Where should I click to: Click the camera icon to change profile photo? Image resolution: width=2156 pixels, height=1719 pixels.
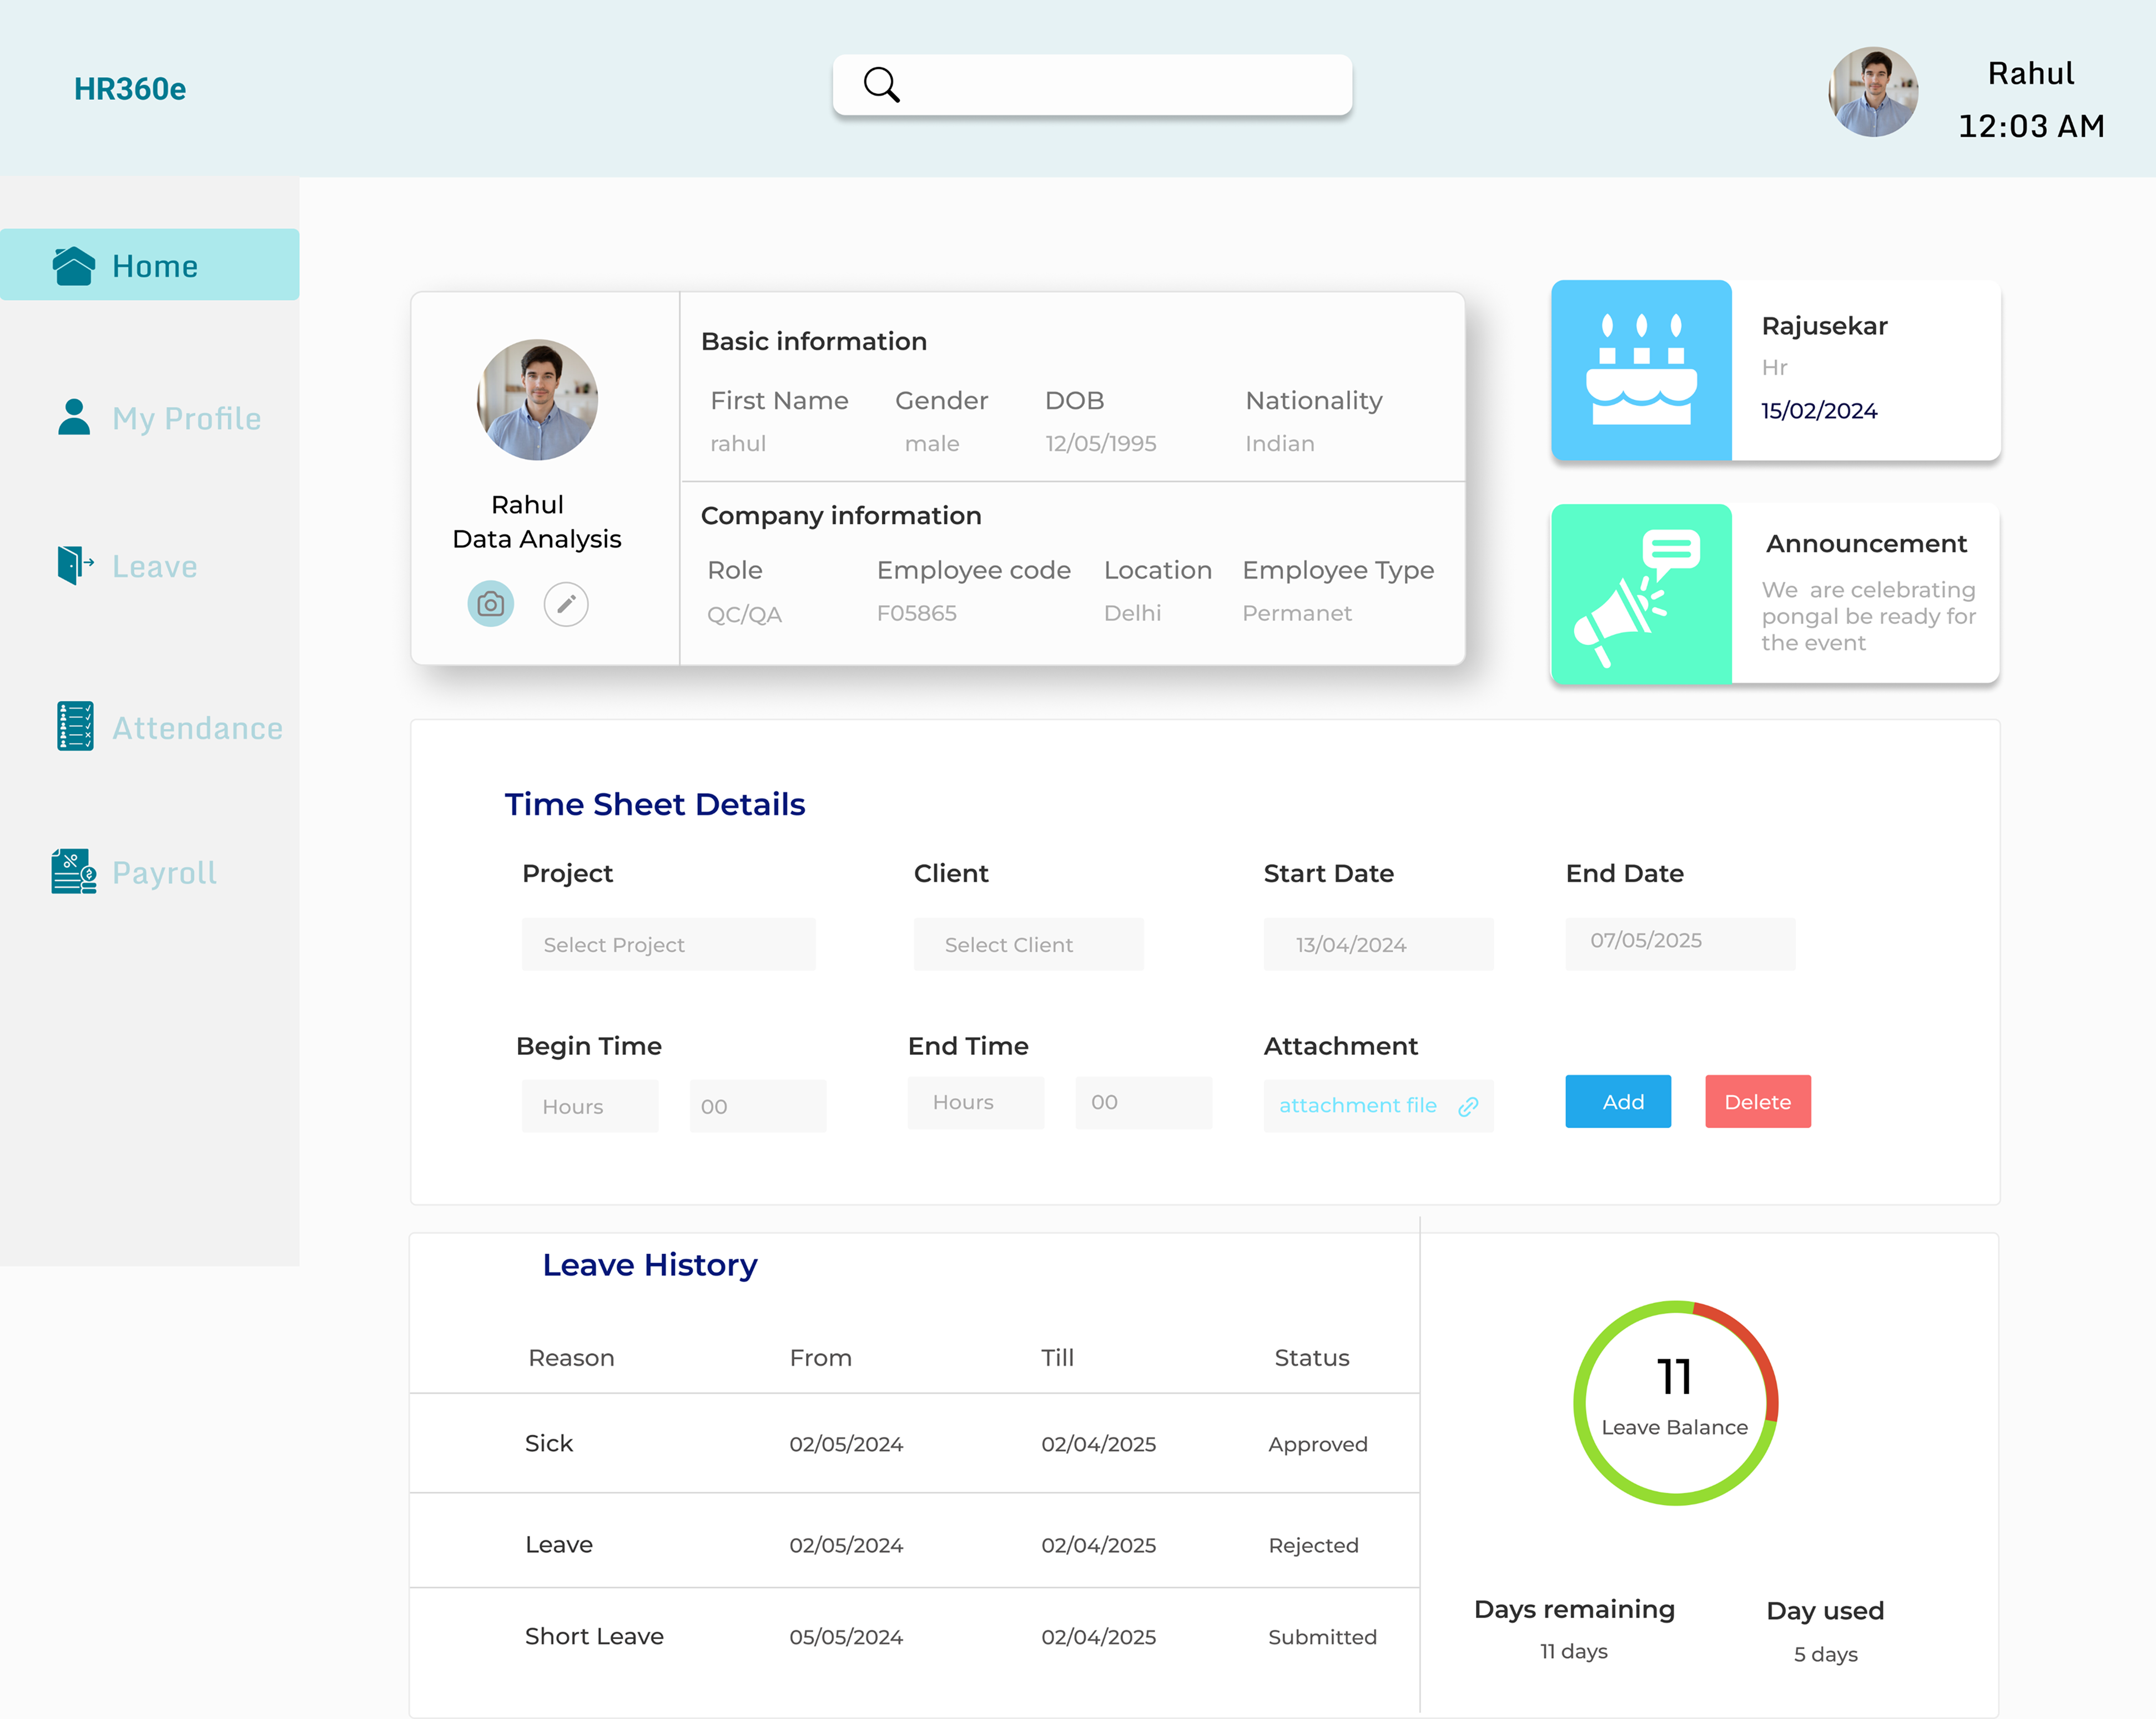(491, 604)
